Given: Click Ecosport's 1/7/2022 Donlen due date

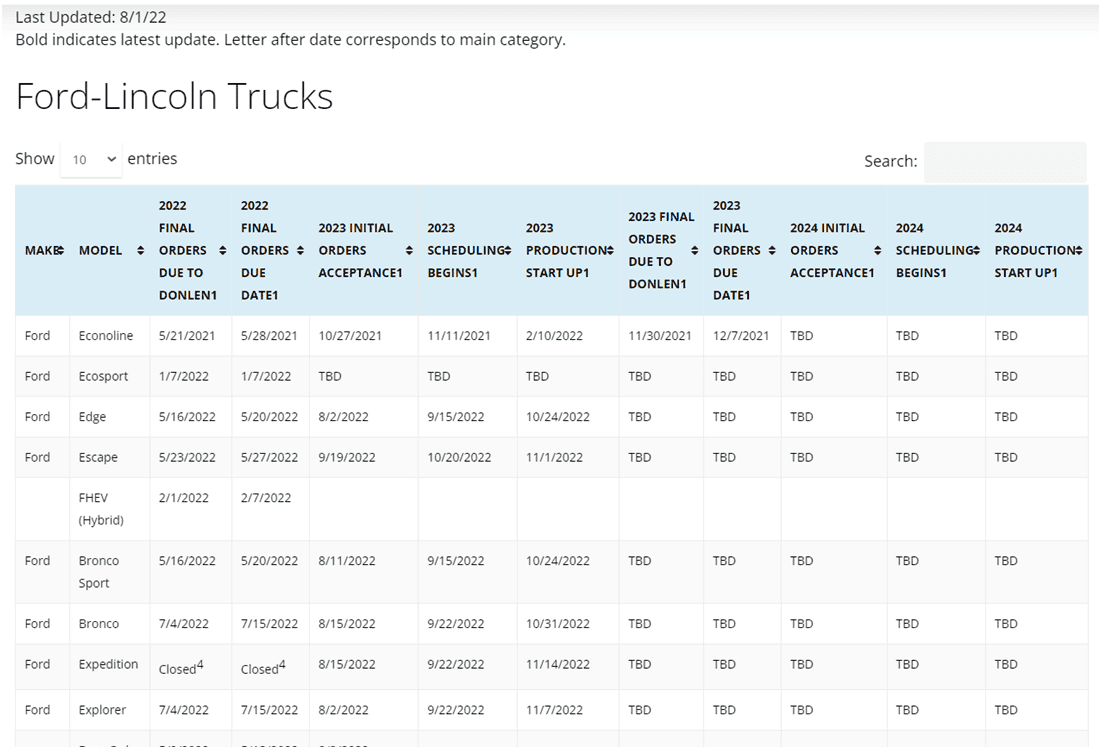Looking at the screenshot, I should coord(183,376).
